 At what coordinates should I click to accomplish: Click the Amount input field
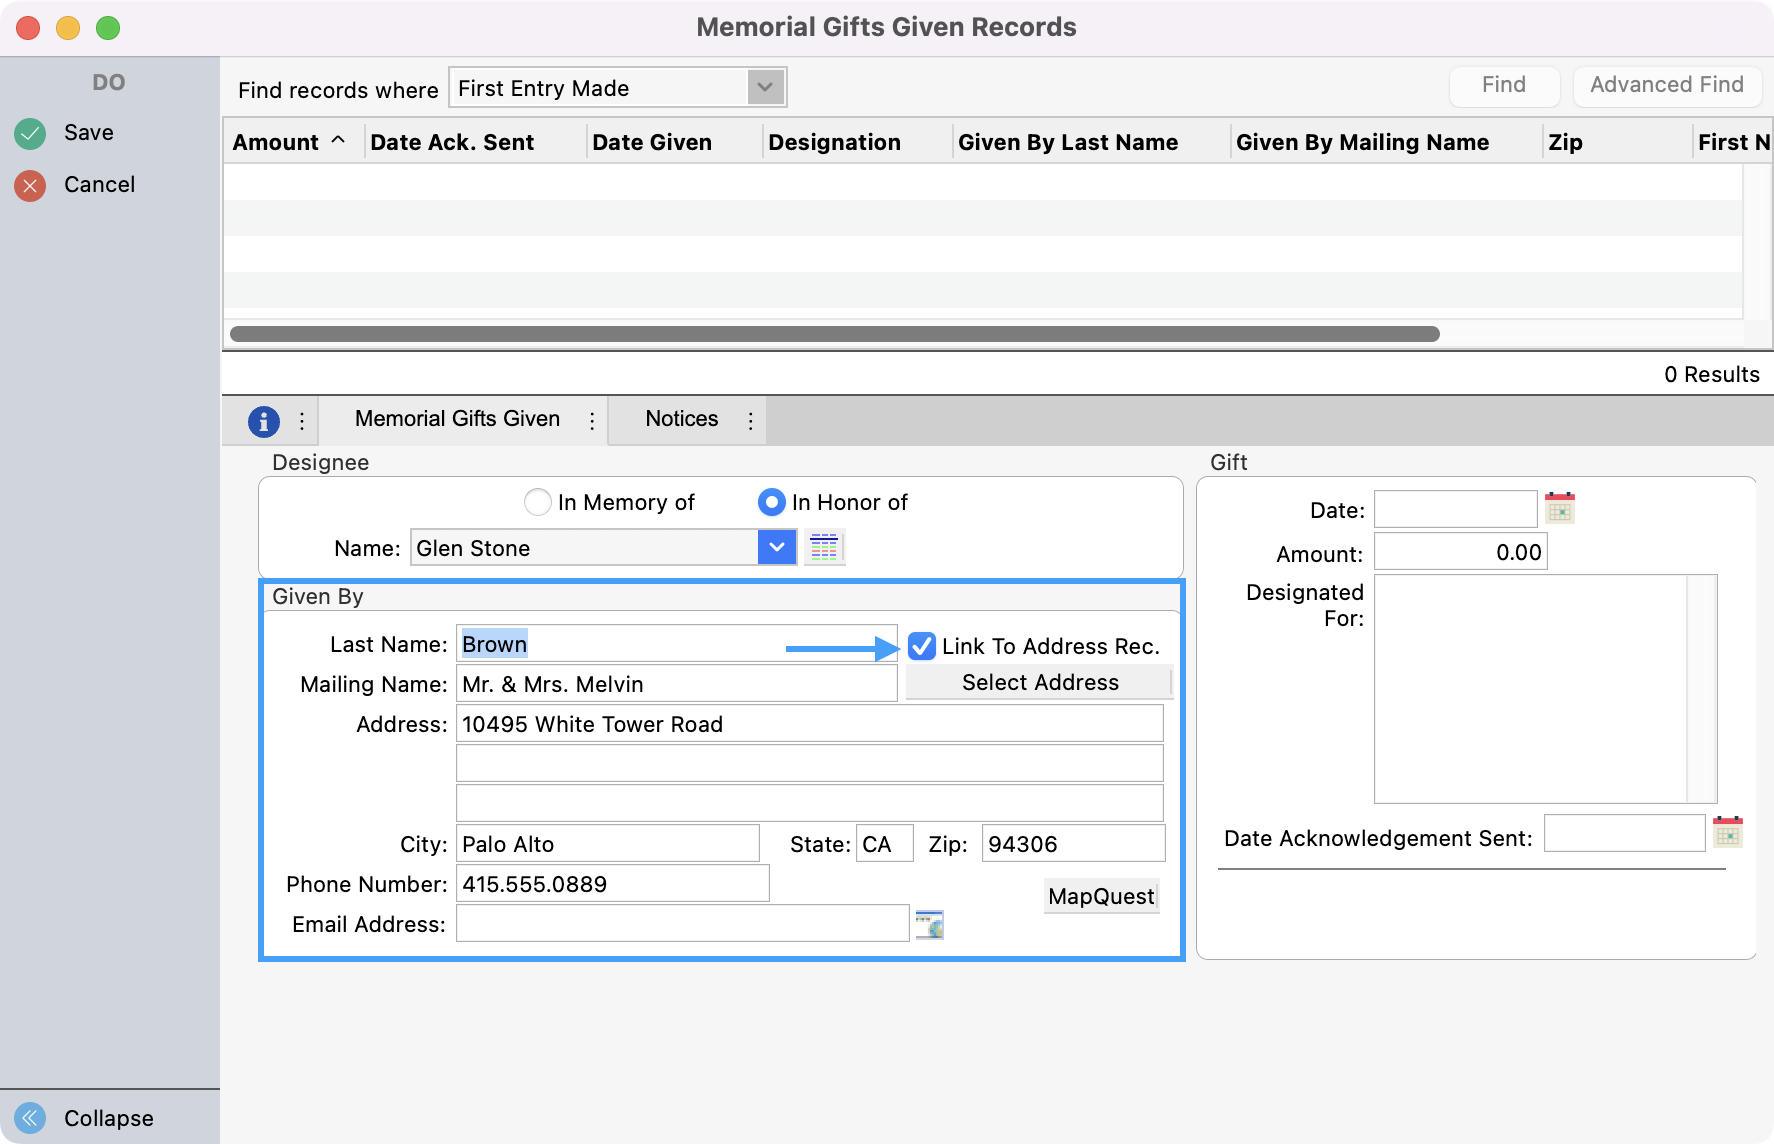[x=1460, y=552]
